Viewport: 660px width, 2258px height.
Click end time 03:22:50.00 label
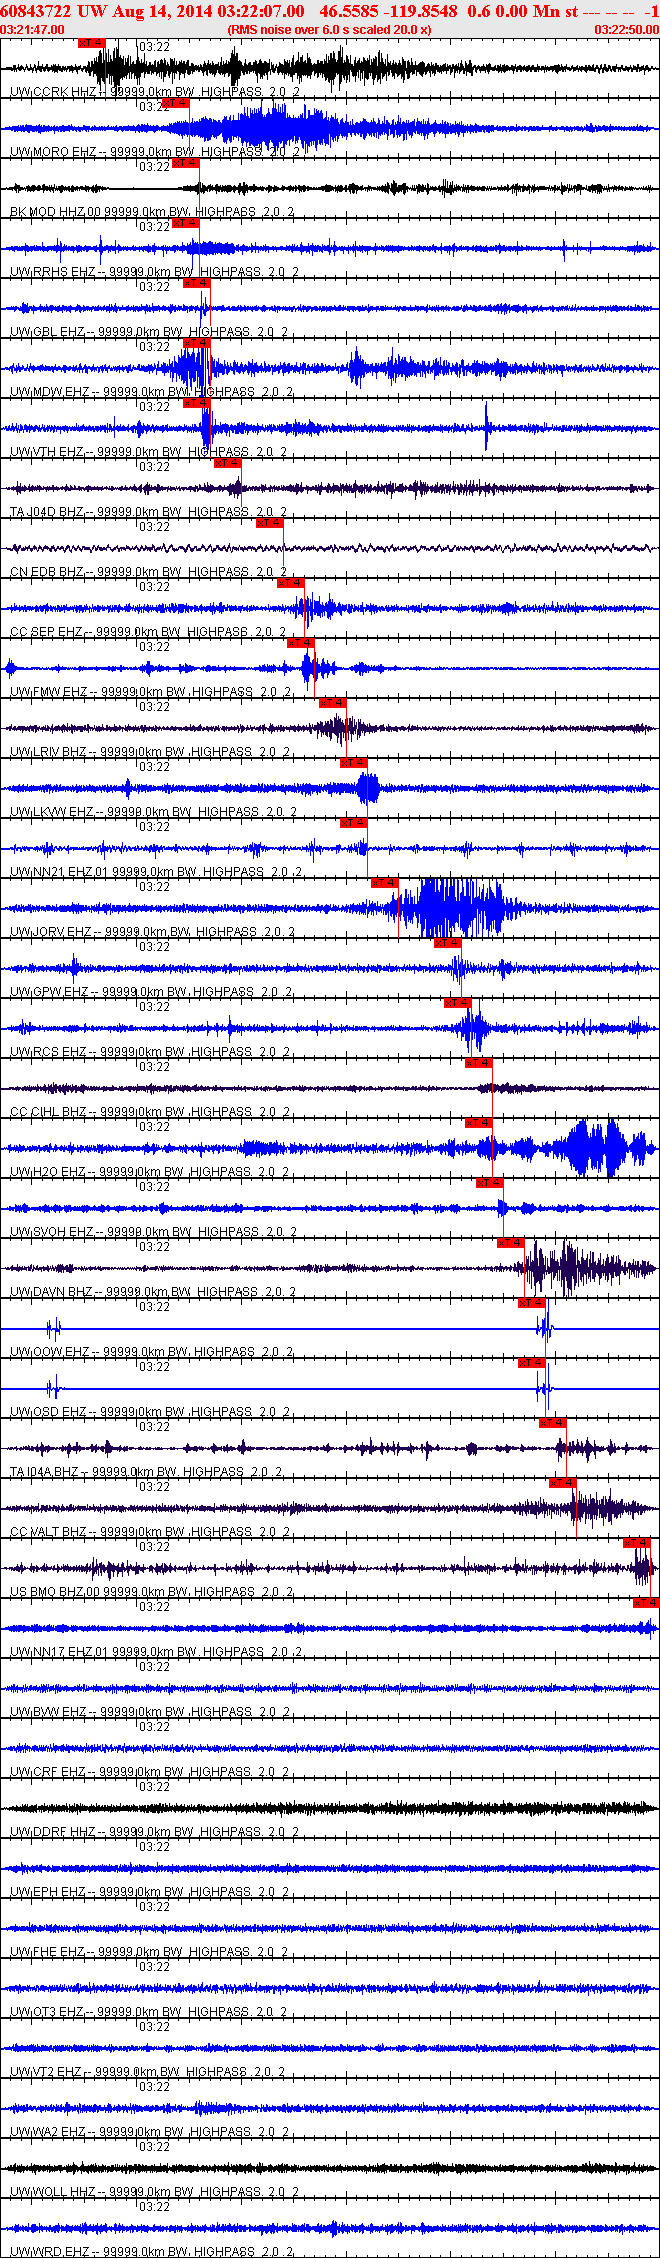tap(627, 30)
